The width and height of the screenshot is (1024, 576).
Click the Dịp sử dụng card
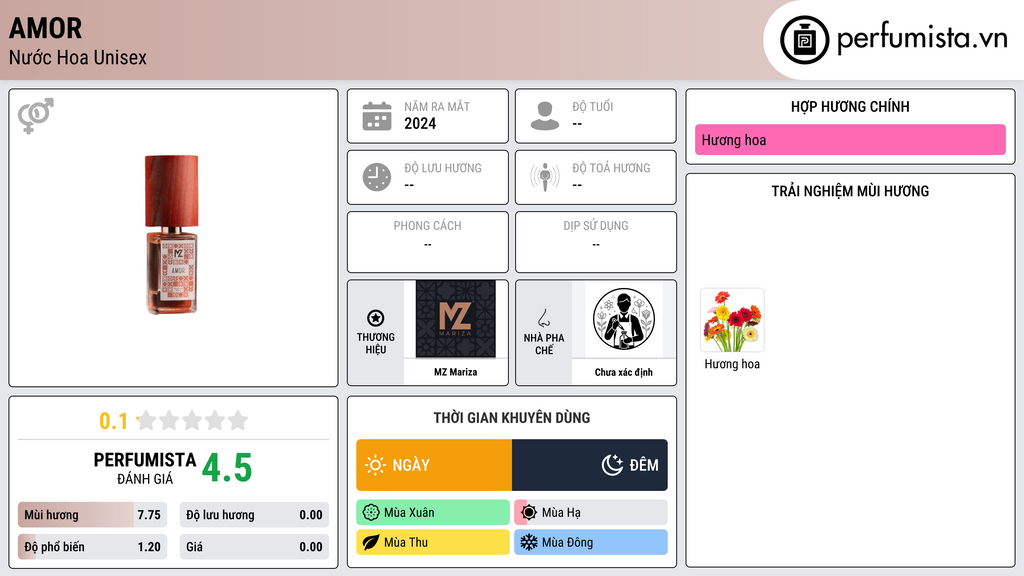(x=596, y=242)
